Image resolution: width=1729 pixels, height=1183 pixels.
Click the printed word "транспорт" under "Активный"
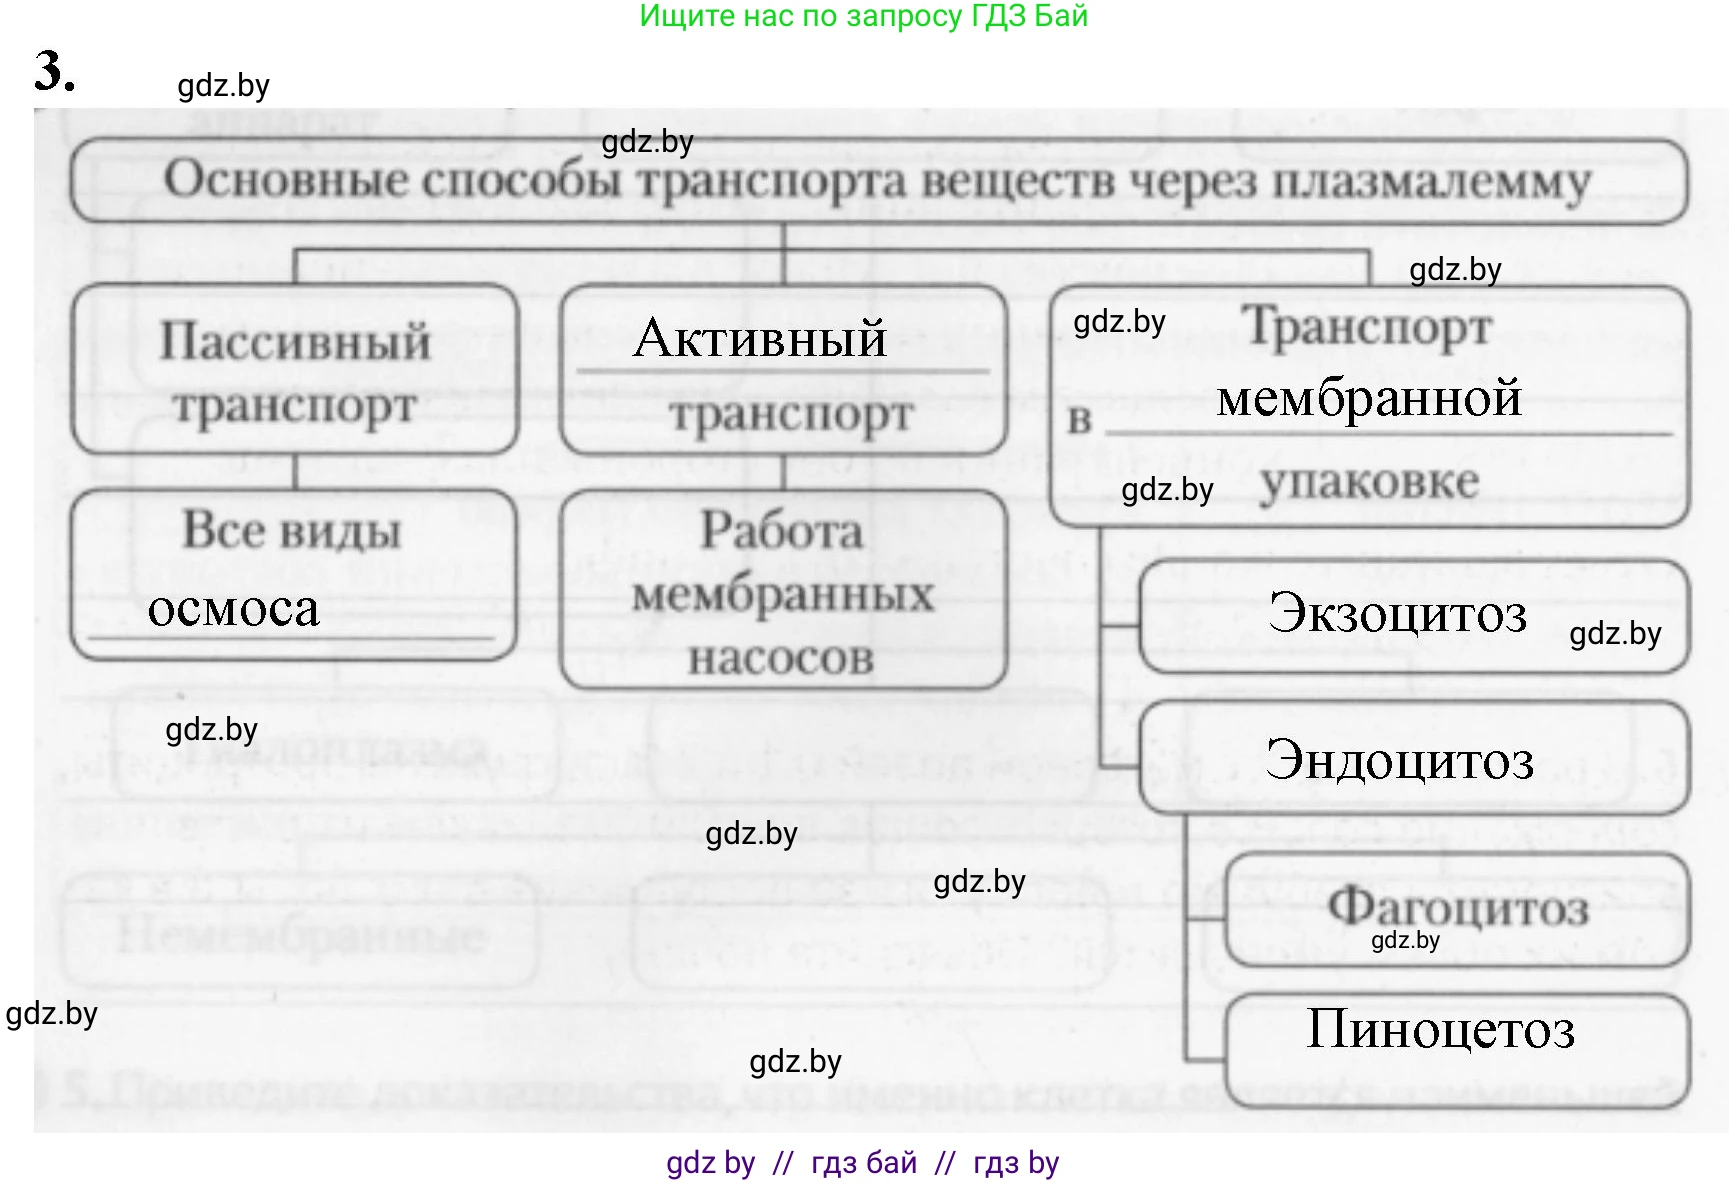[791, 414]
